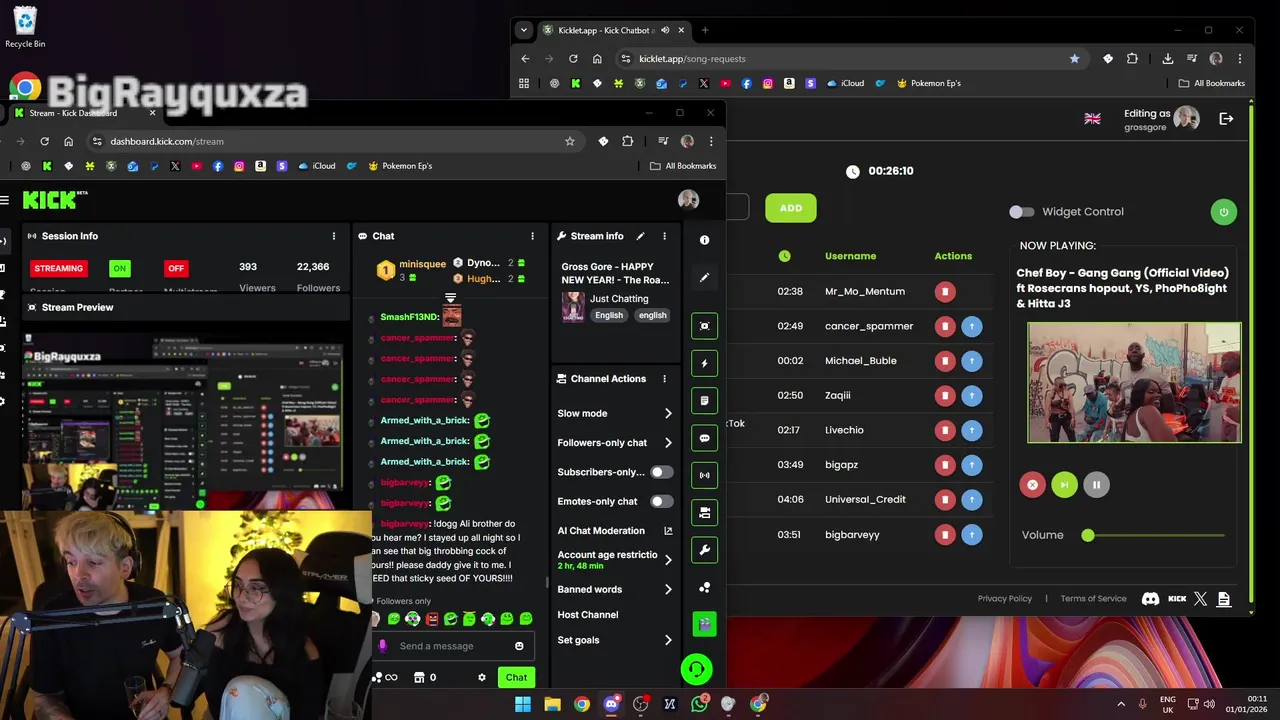Open AI Chat Moderation link

point(614,531)
